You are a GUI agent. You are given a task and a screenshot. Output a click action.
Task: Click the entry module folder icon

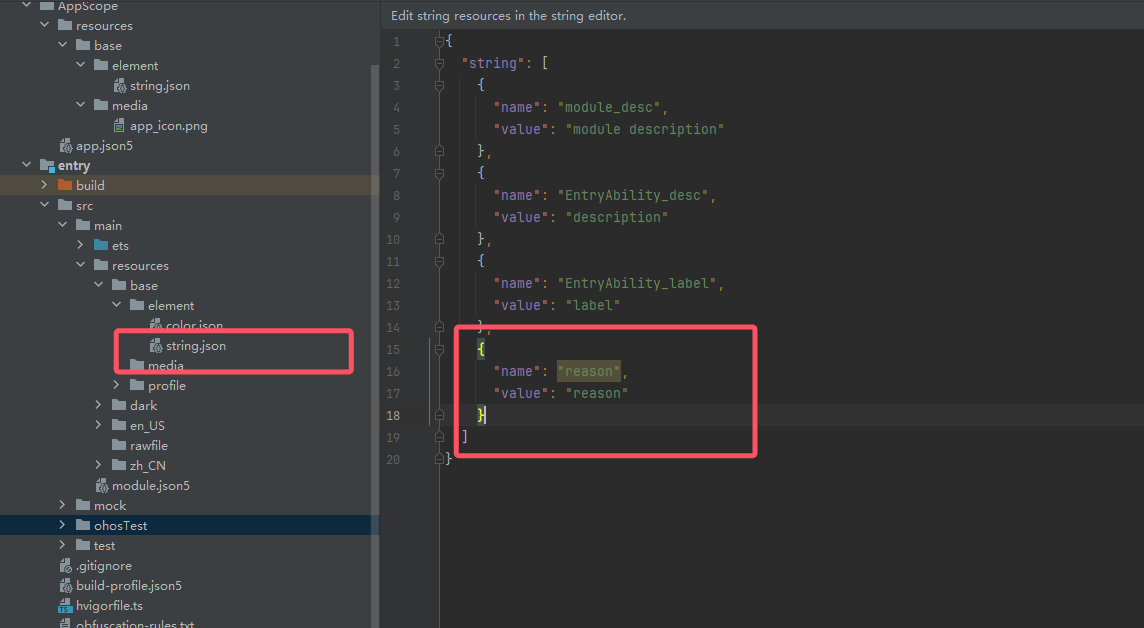click(x=47, y=166)
